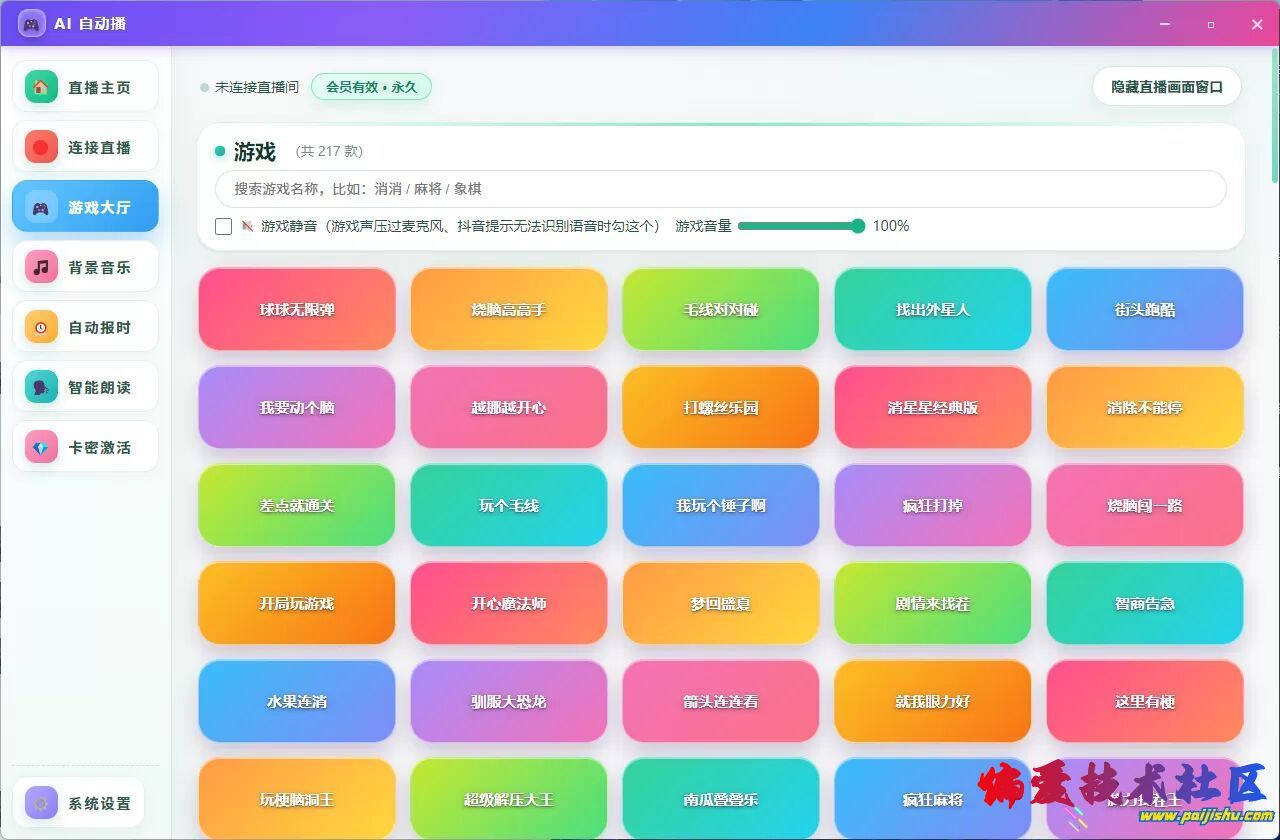
Task: Open the music note icon 背景音乐
Action: click(x=41, y=267)
